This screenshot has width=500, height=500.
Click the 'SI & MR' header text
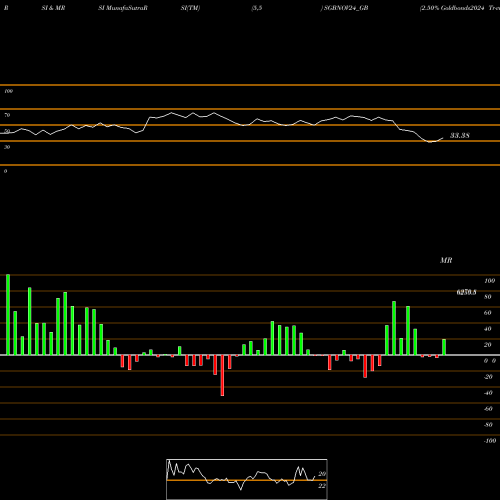tap(53, 8)
